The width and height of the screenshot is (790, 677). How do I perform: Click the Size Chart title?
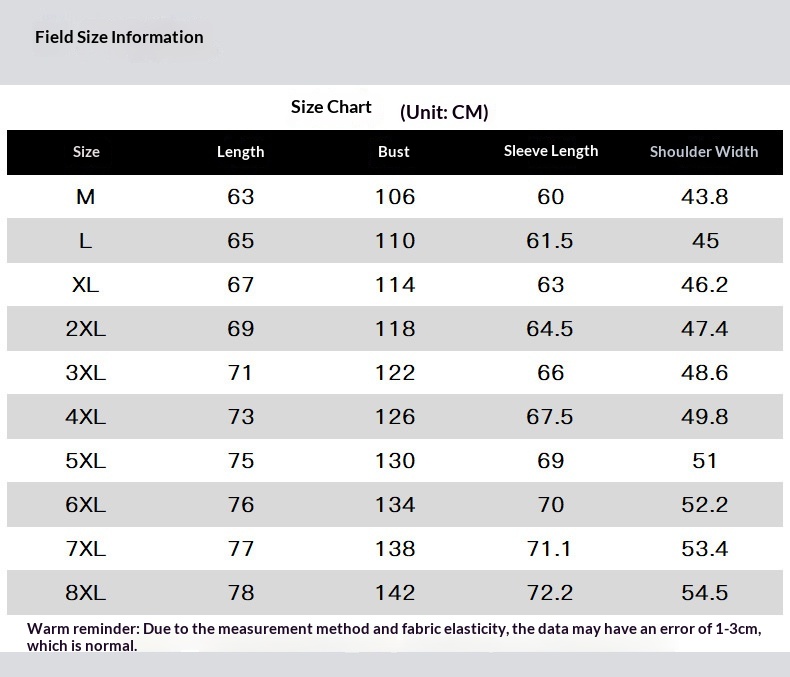coord(331,107)
